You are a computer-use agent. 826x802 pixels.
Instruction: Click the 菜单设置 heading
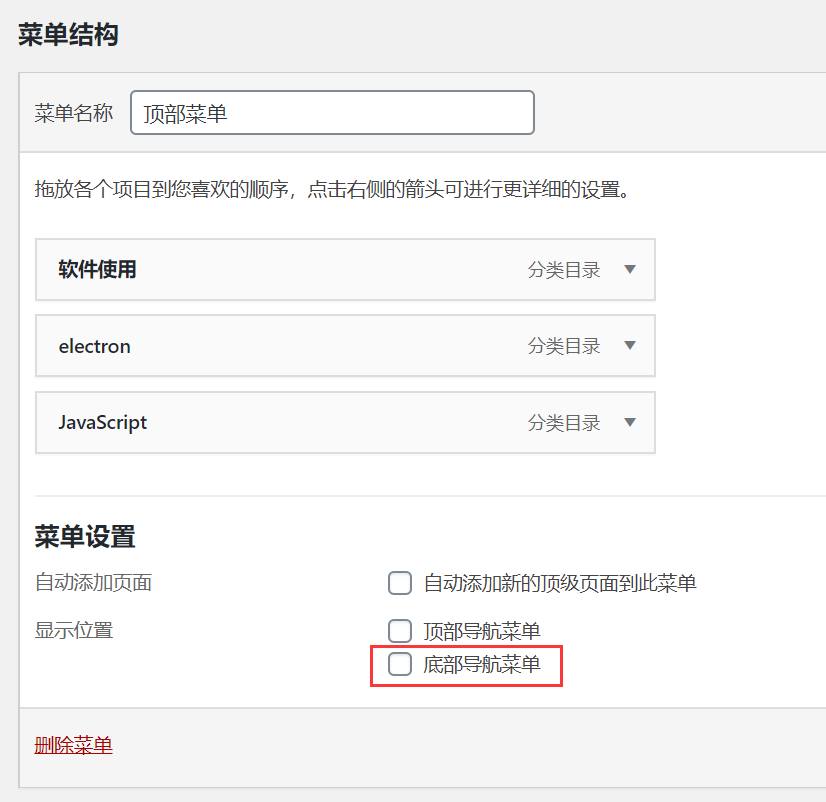pyautogui.click(x=85, y=536)
